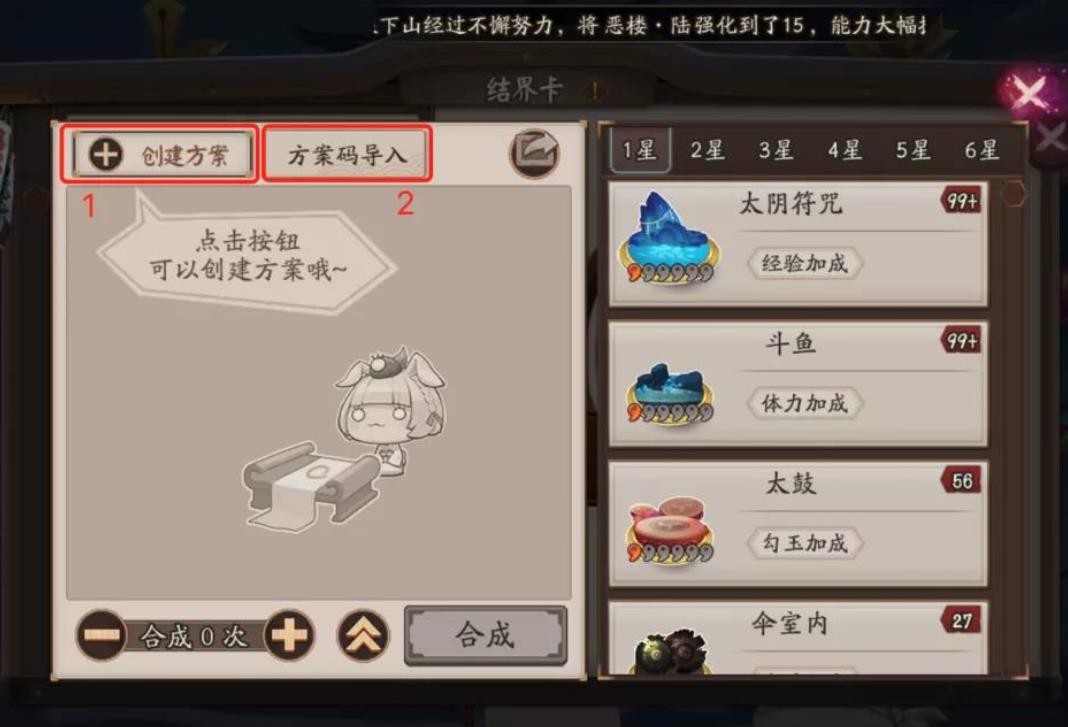Switch to the 6星 tab
The height and width of the screenshot is (727, 1068).
point(981,149)
